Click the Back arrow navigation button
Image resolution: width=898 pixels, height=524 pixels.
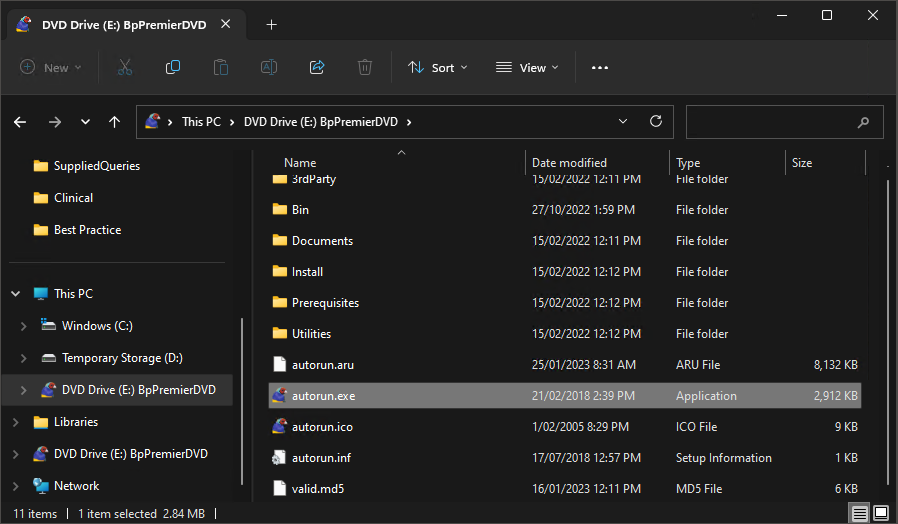click(x=20, y=122)
